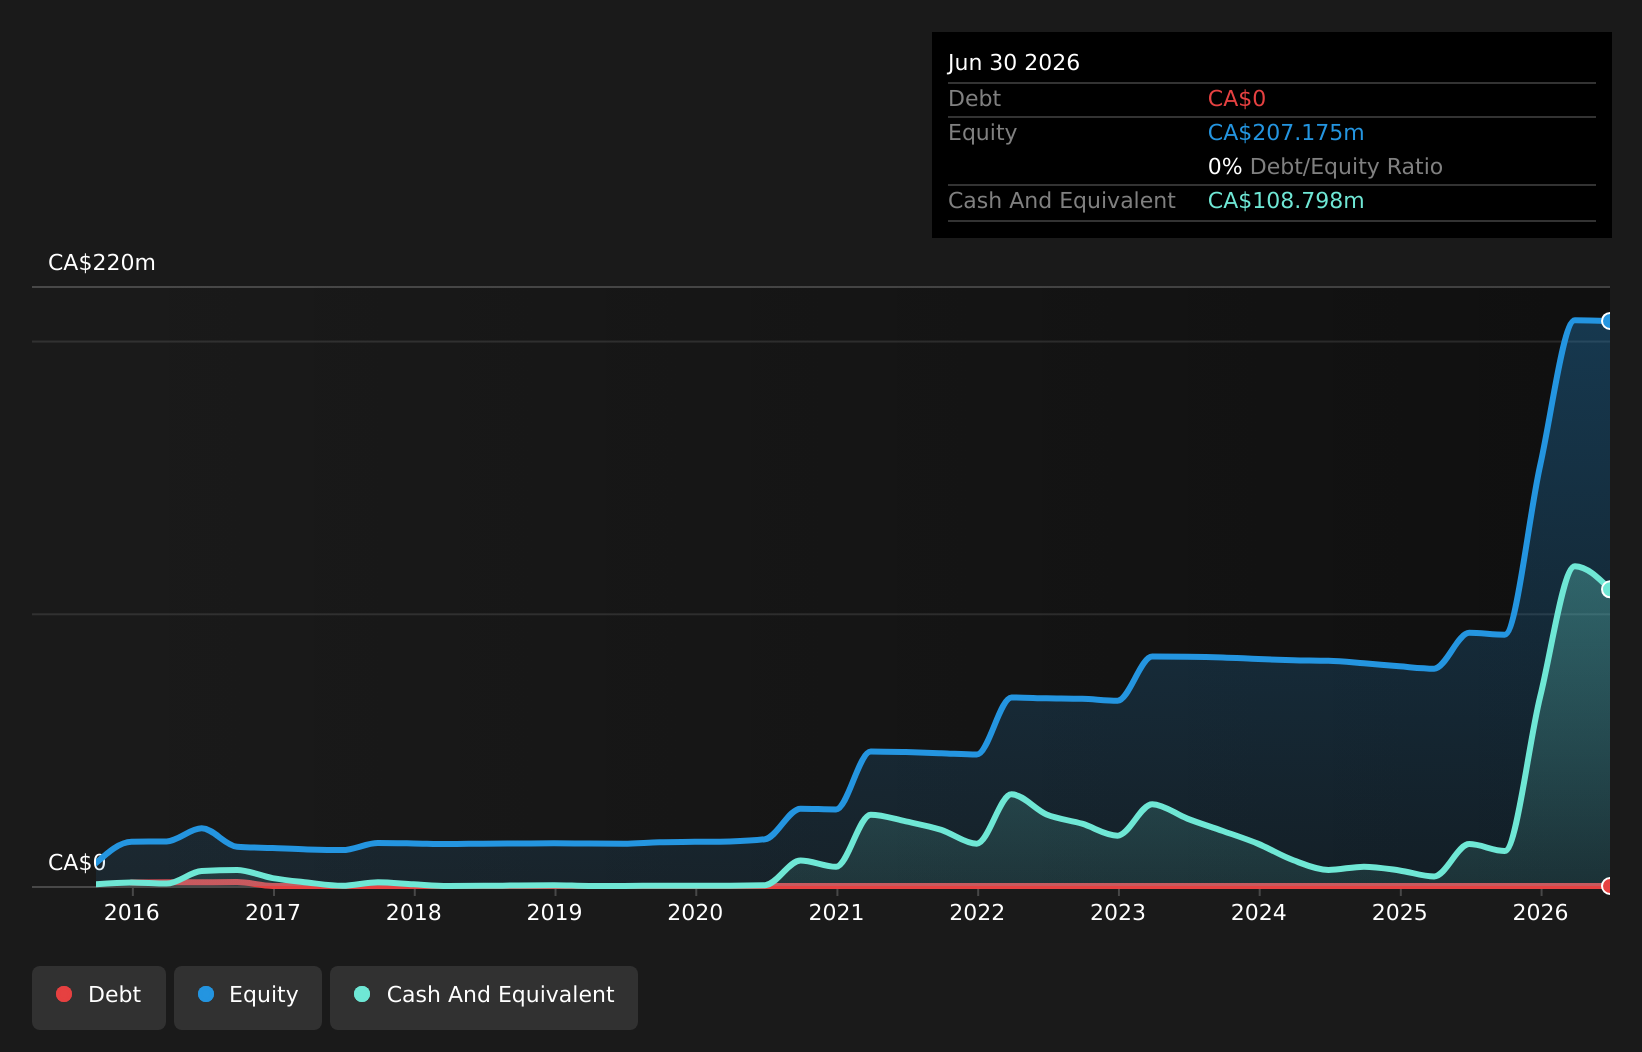Click the 2025 x-axis label

1400,912
